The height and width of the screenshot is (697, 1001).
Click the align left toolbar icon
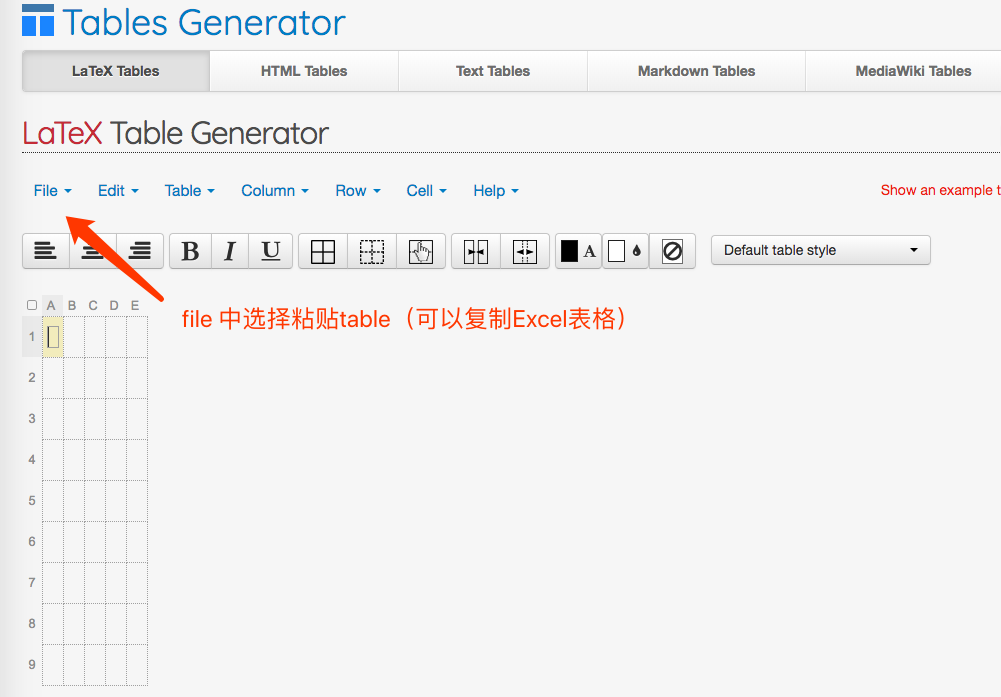[45, 251]
